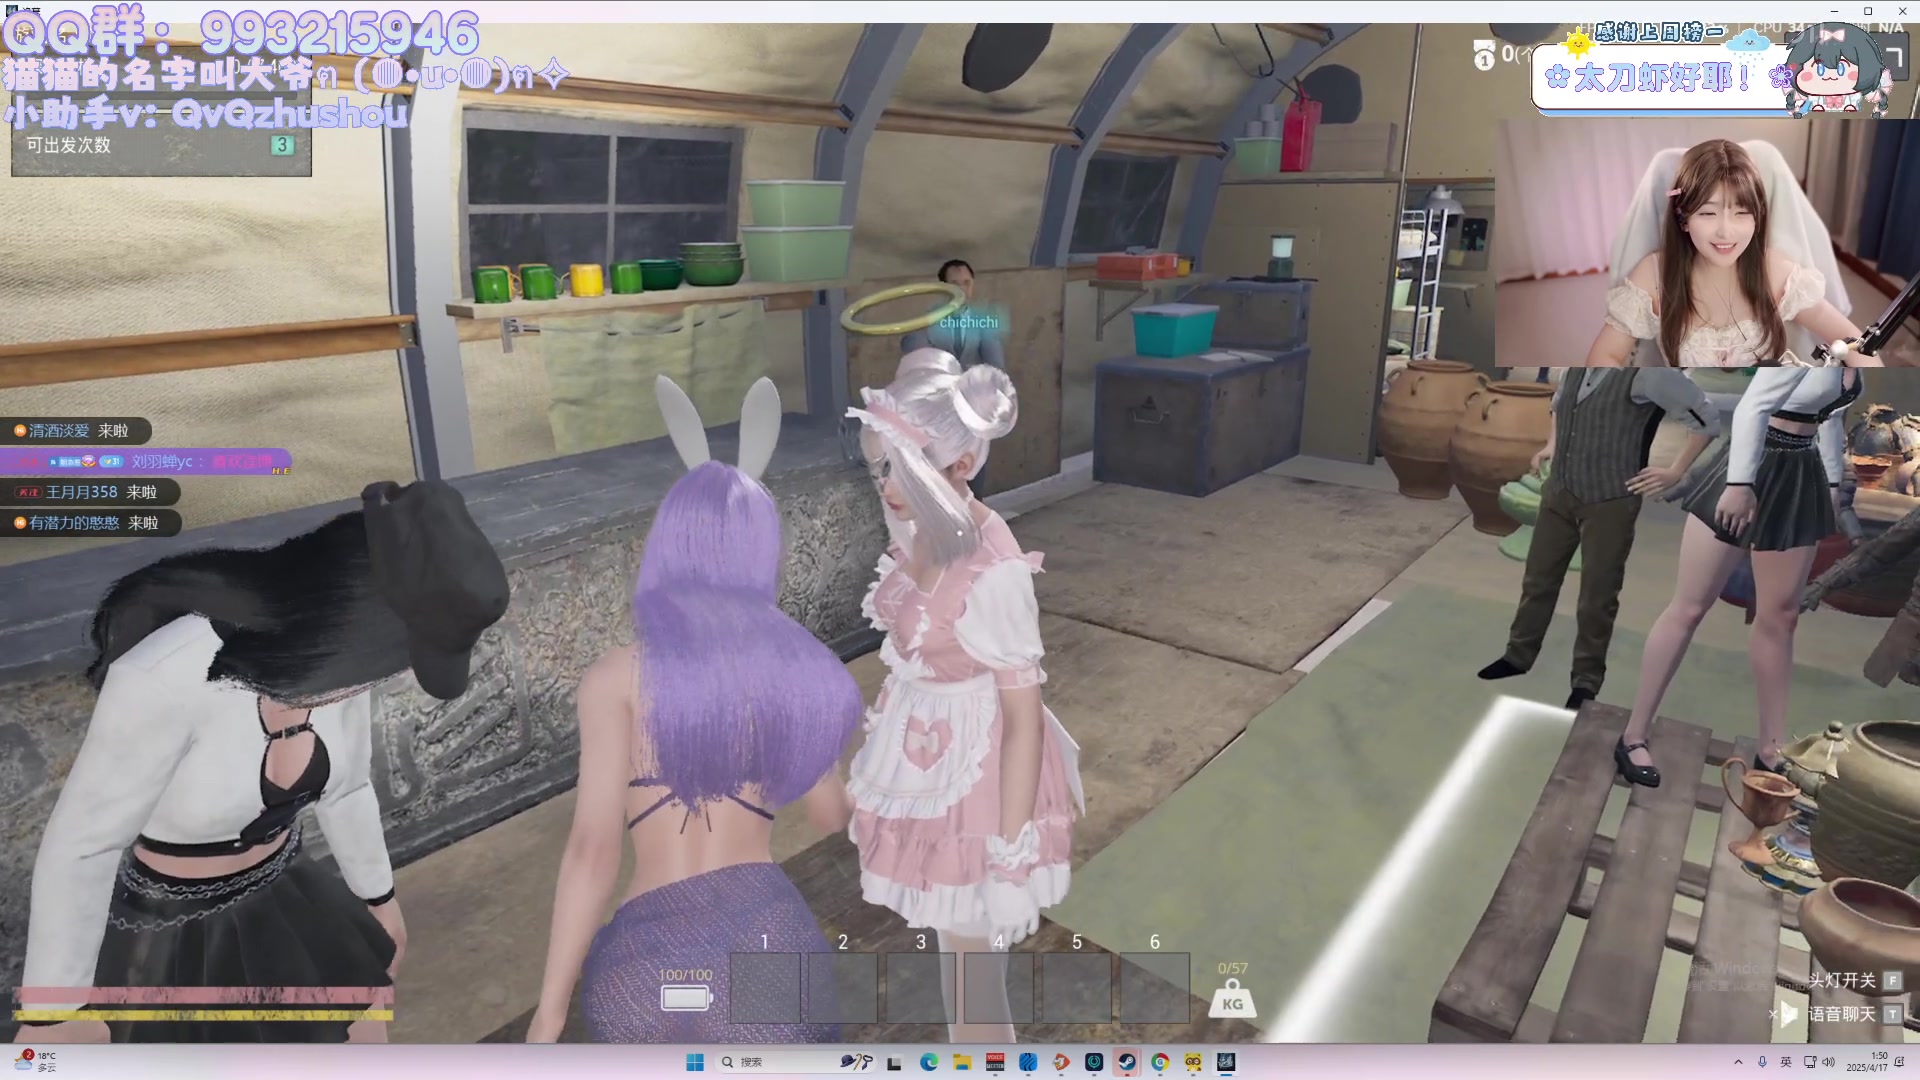1920x1080 pixels.
Task: Click 小助手v: QvQzhushou overlay text
Action: click(207, 113)
